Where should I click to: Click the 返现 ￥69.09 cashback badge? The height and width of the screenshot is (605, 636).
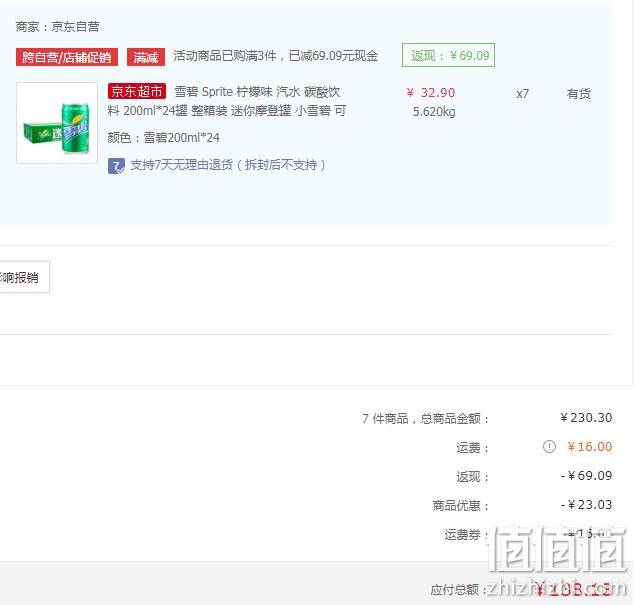pyautogui.click(x=448, y=55)
